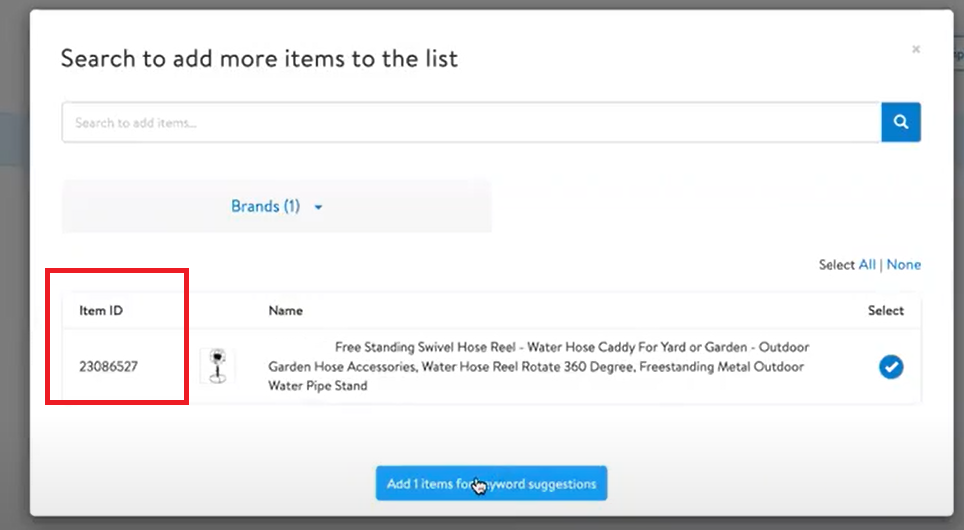Viewport: 964px width, 530px height.
Task: Uncheck the hose reel item checkbox
Action: (x=890, y=367)
